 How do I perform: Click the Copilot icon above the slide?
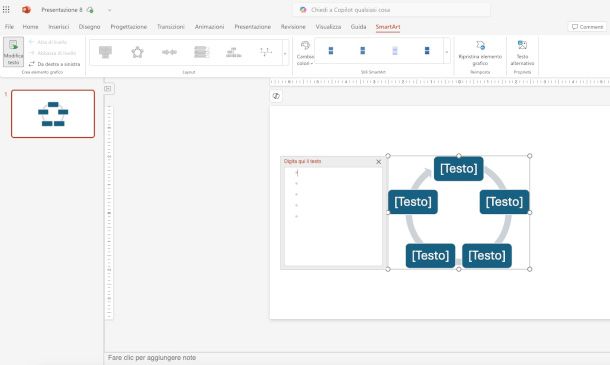276,96
